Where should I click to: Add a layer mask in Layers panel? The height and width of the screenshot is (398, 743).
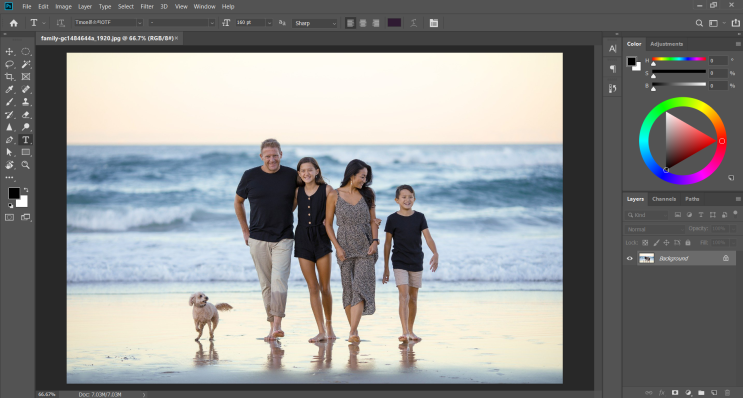[675, 393]
